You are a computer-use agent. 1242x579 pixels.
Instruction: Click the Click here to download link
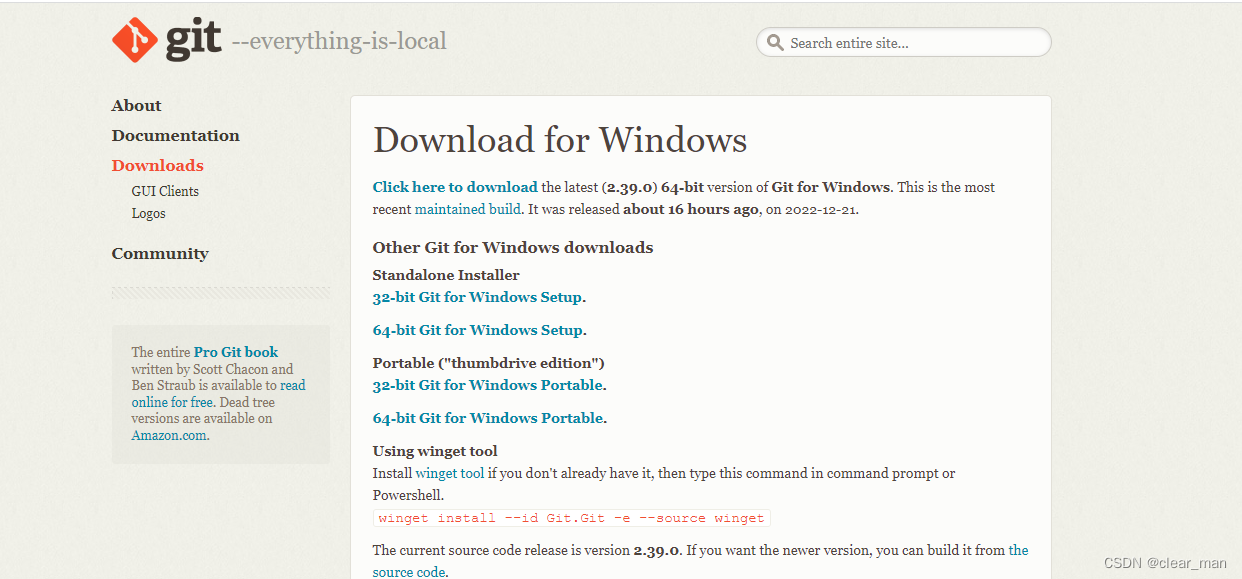[x=455, y=187]
